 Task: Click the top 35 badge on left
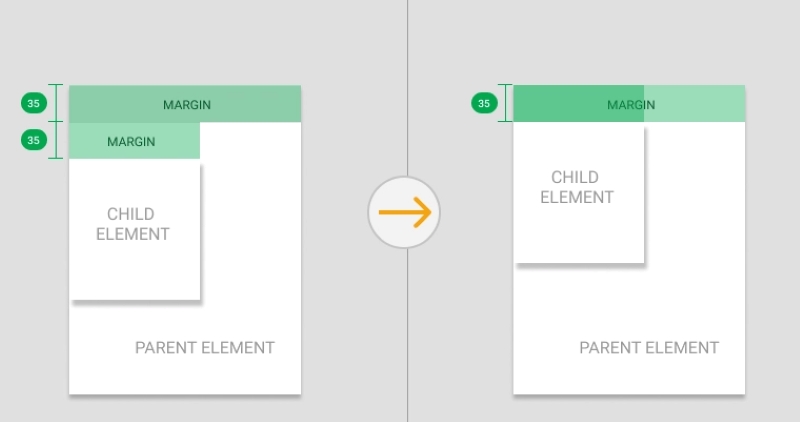[x=34, y=103]
